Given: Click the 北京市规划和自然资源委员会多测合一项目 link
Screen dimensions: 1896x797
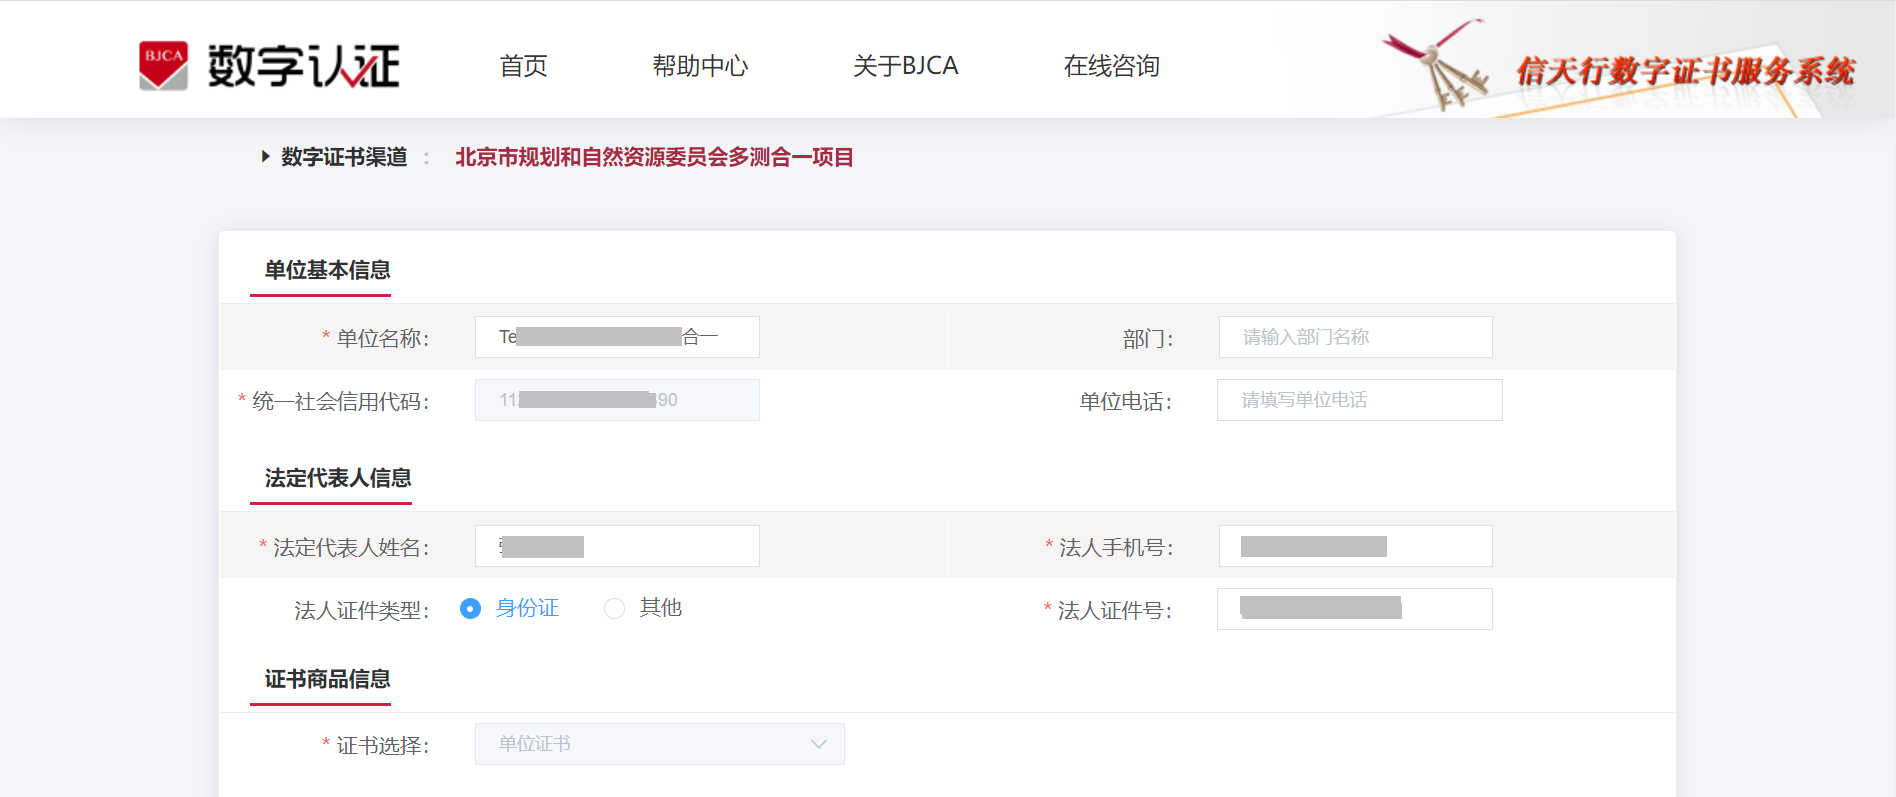Looking at the screenshot, I should 654,157.
